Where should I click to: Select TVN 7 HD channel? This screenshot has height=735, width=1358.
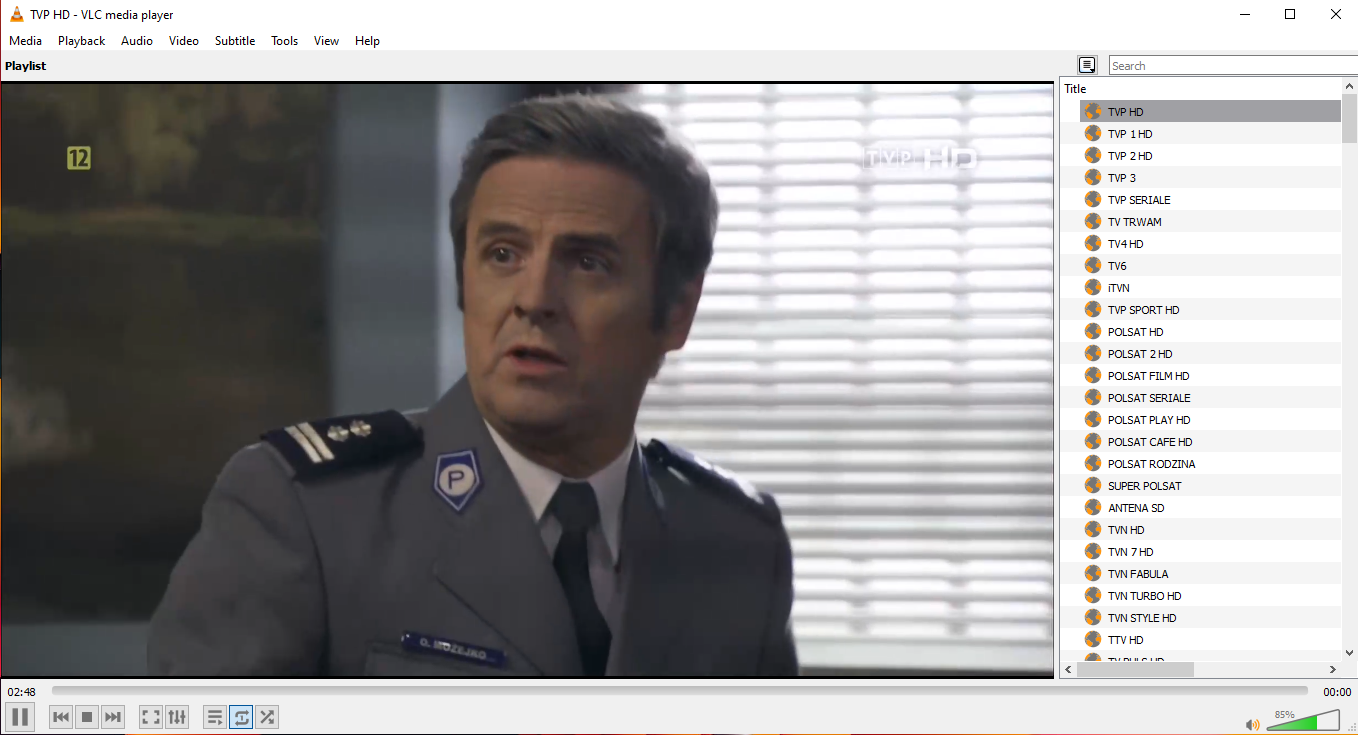1210,552
